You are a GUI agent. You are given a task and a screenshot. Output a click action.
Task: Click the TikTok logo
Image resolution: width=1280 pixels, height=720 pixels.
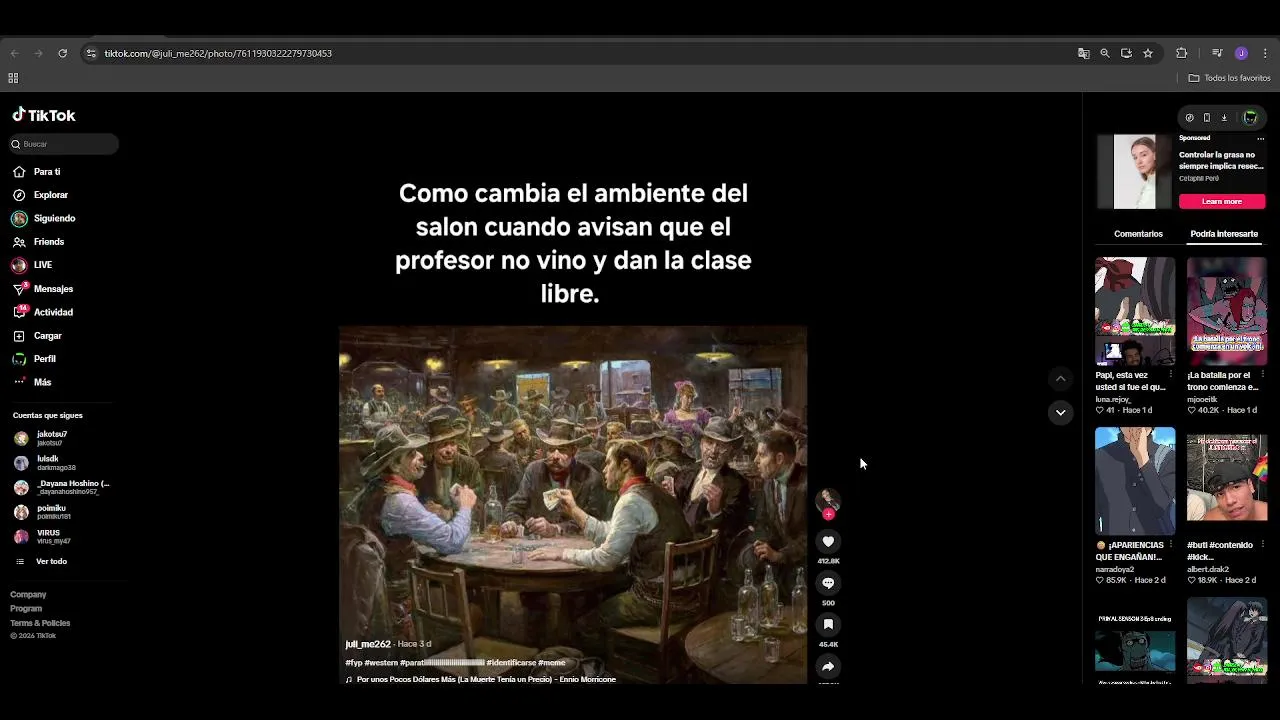pyautogui.click(x=44, y=115)
